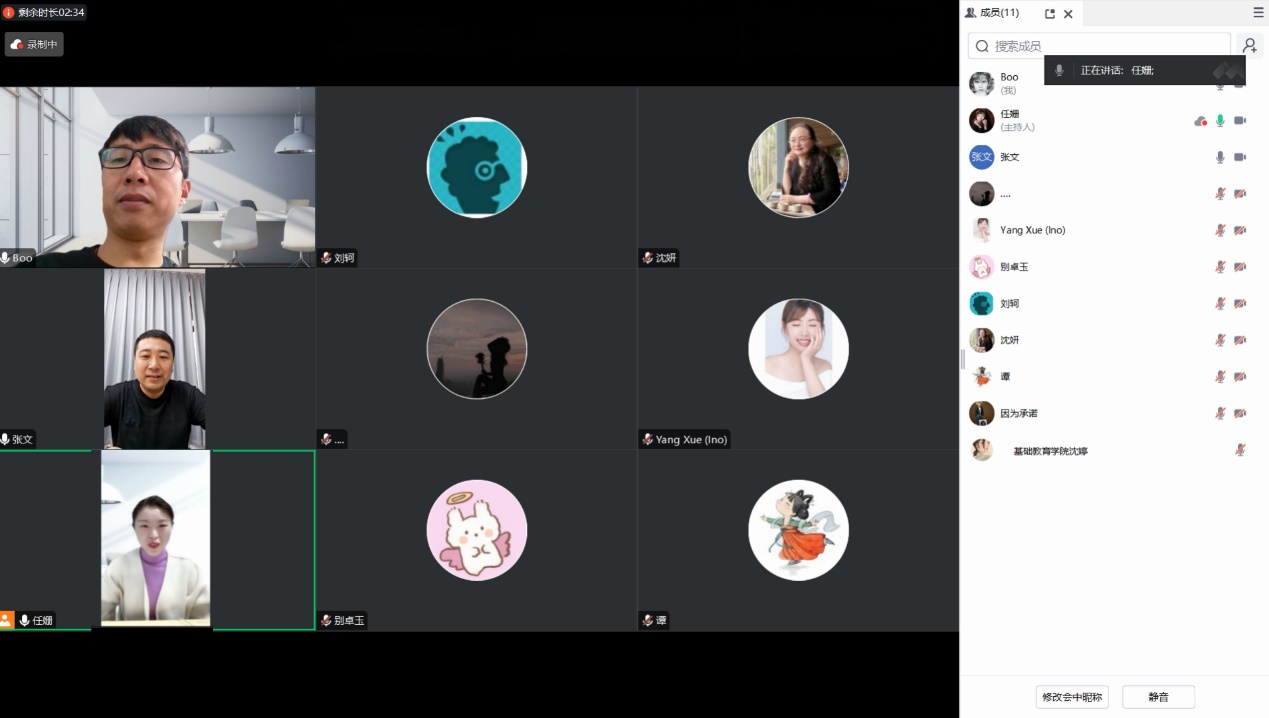Click the green microphone icon for 任姗

[1220, 121]
